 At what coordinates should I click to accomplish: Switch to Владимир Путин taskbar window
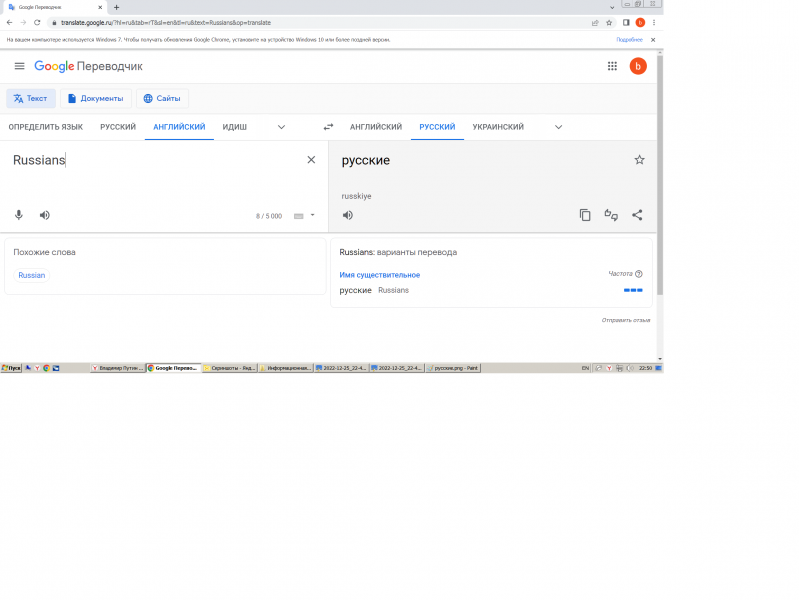click(118, 368)
